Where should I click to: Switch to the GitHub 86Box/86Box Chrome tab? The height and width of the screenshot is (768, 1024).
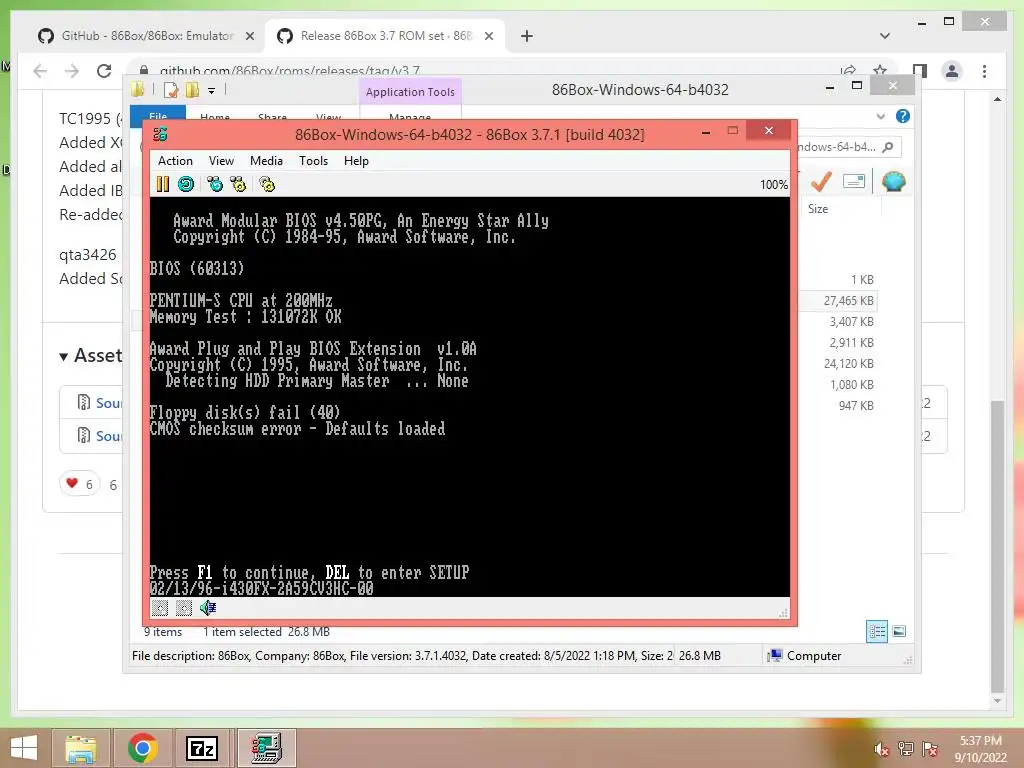[146, 36]
